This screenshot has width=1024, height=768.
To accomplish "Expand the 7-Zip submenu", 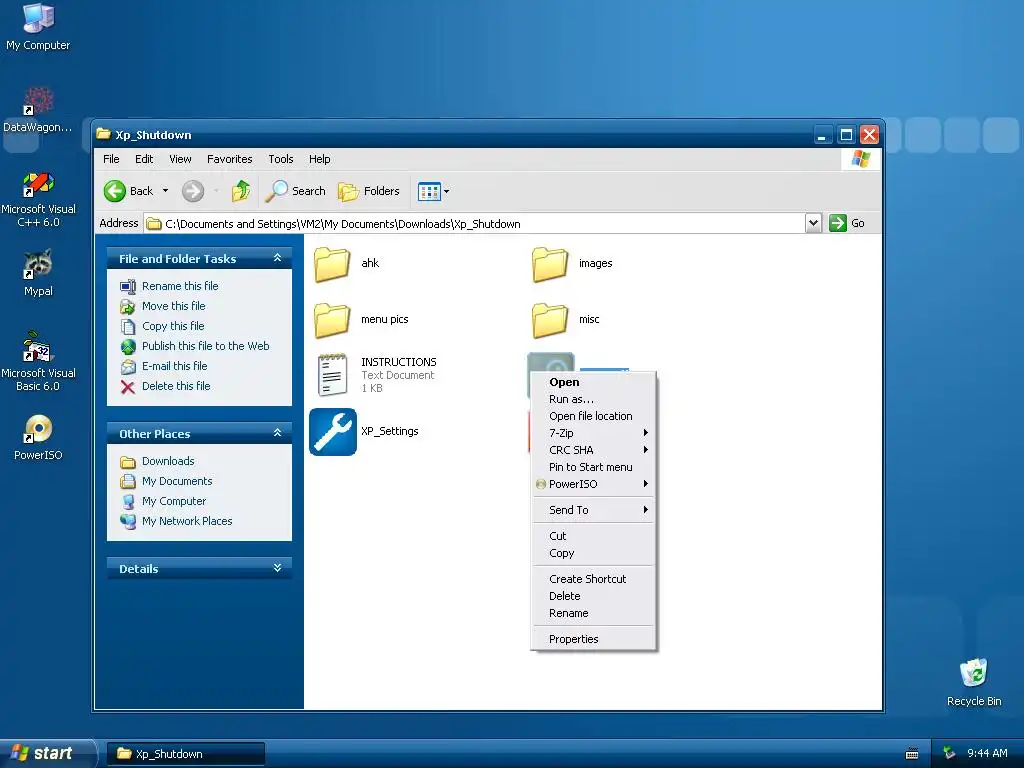I will pos(593,433).
